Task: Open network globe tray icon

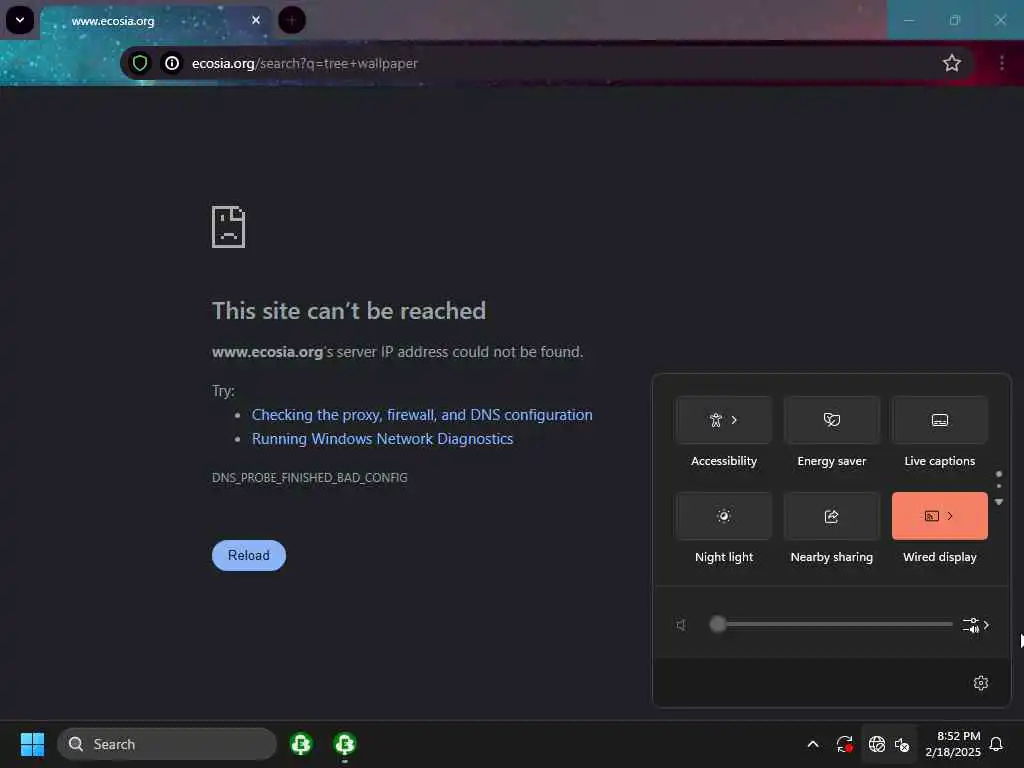Action: [876, 744]
